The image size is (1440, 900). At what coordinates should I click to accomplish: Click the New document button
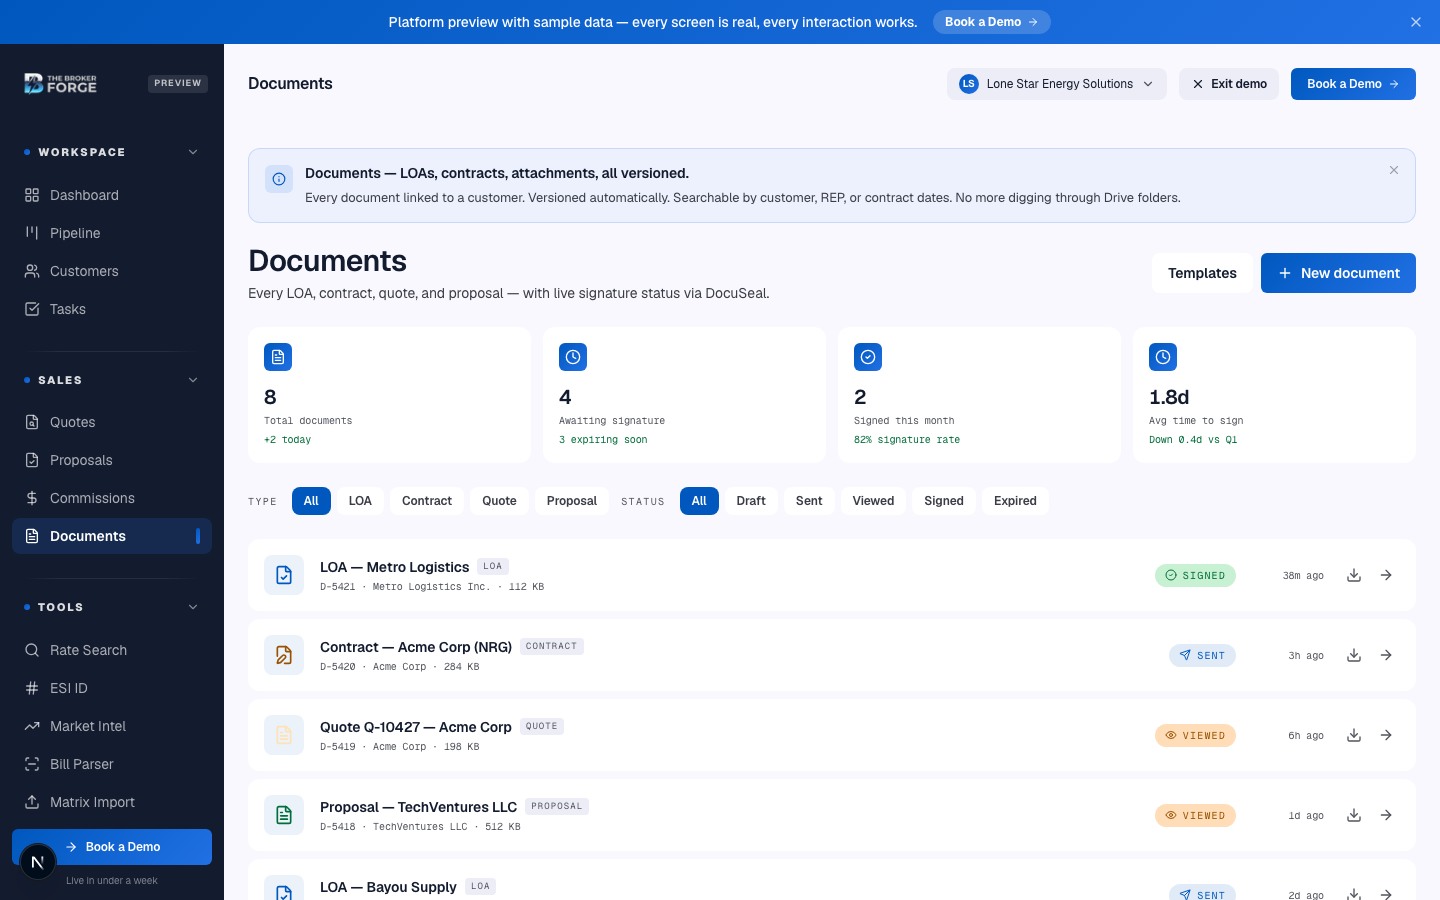click(x=1338, y=273)
